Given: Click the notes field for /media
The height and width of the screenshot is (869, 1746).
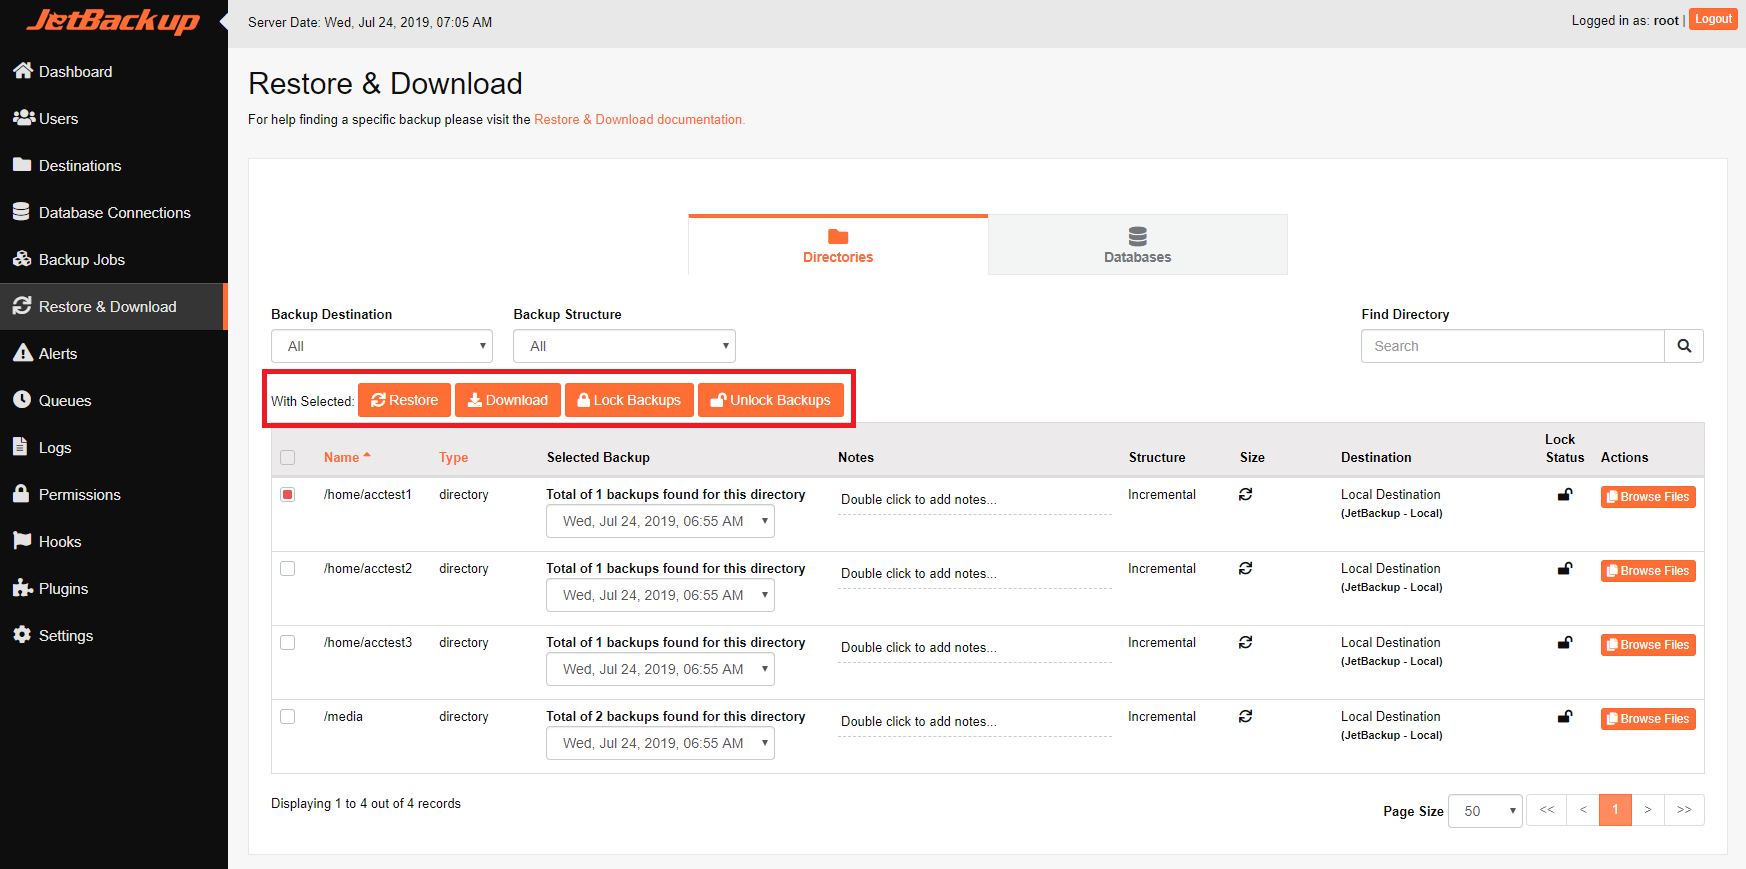Looking at the screenshot, I should (975, 722).
